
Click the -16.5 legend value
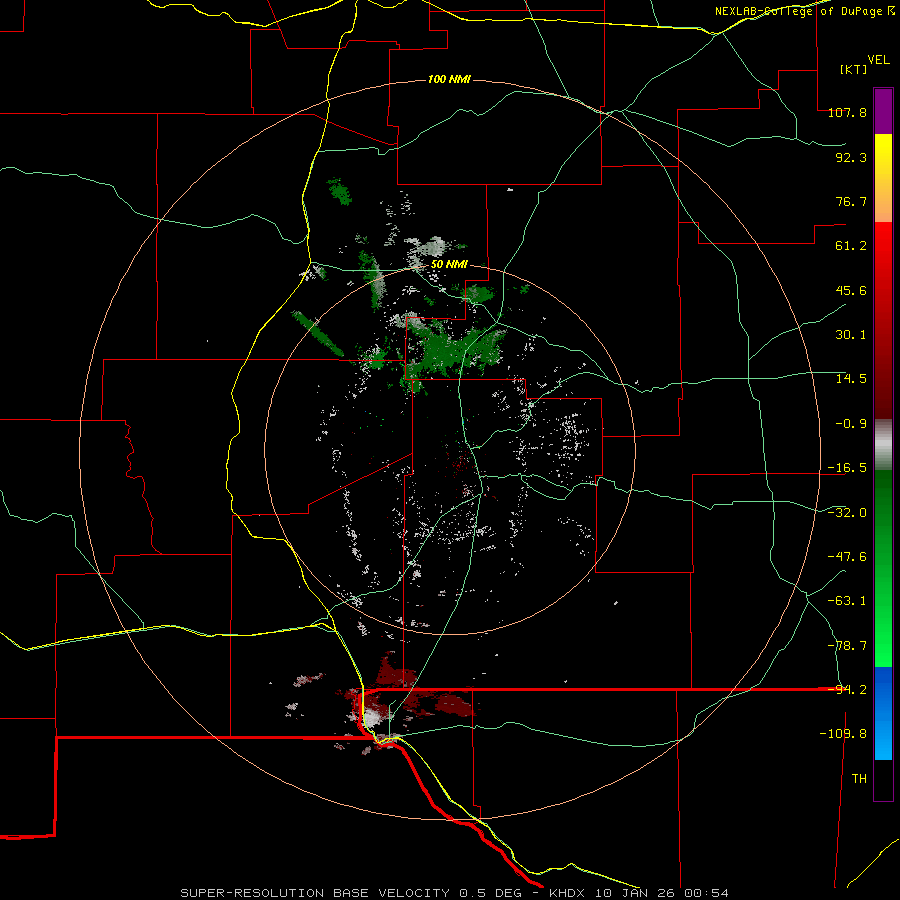tap(847, 468)
